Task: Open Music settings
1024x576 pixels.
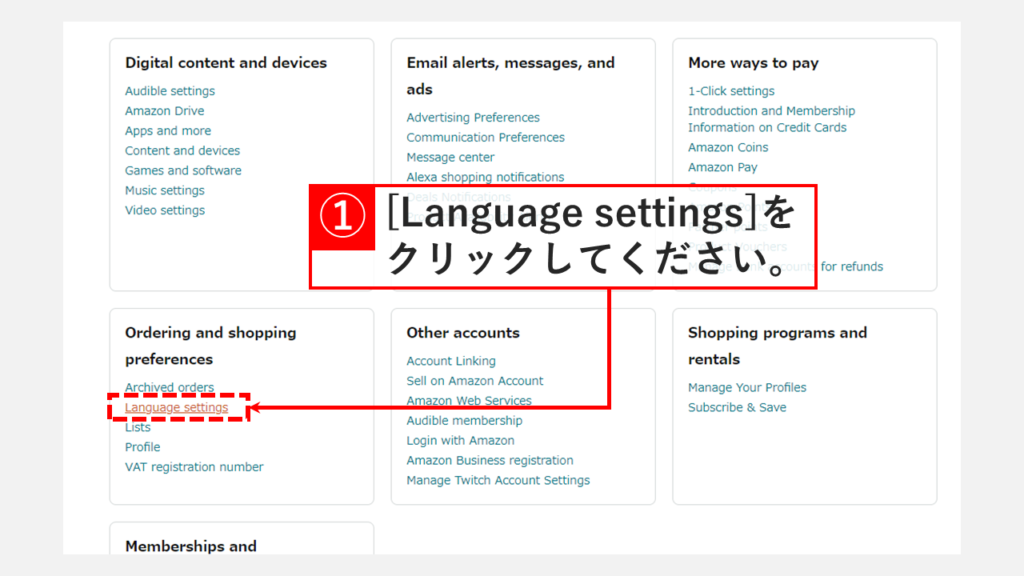Action: pos(164,190)
